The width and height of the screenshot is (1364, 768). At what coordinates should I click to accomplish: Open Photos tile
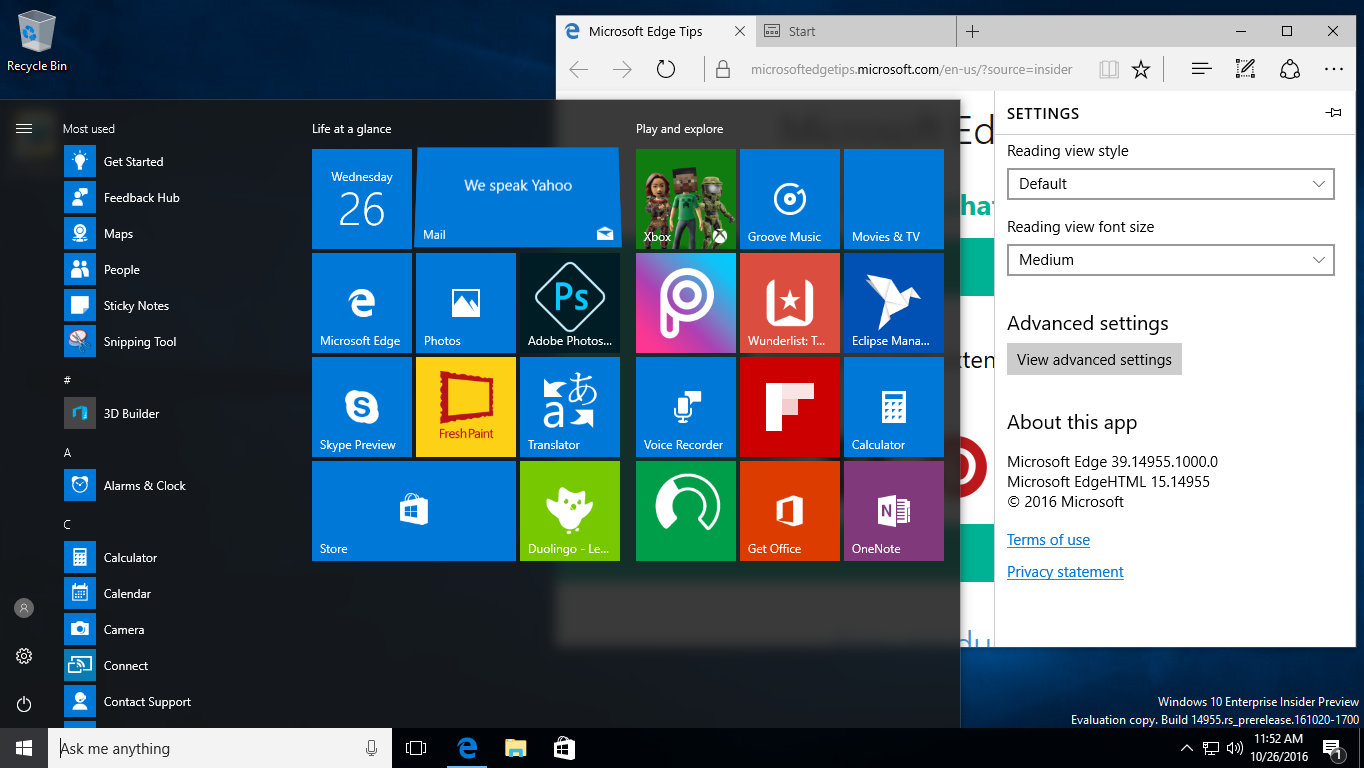click(x=466, y=303)
